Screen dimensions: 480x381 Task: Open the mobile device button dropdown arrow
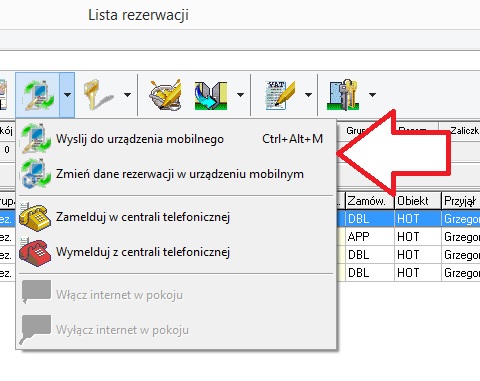tap(67, 95)
